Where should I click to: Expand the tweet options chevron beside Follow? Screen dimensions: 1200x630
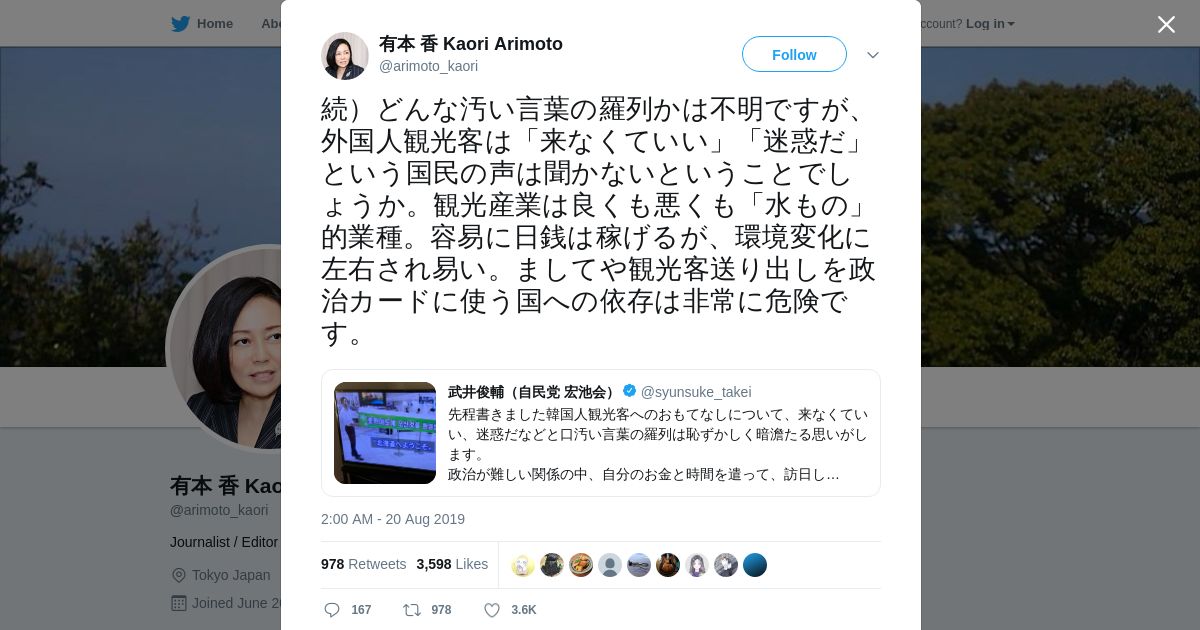[873, 55]
